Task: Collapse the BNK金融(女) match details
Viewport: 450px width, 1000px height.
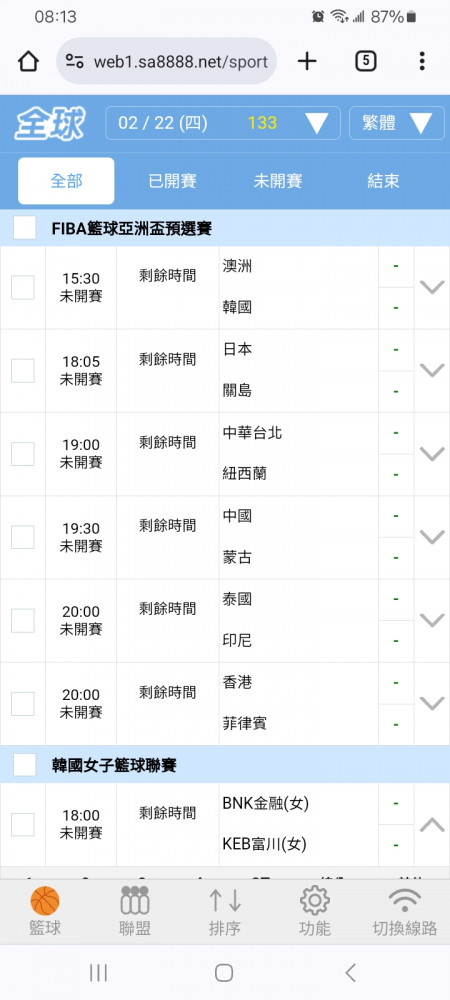Action: coord(432,825)
